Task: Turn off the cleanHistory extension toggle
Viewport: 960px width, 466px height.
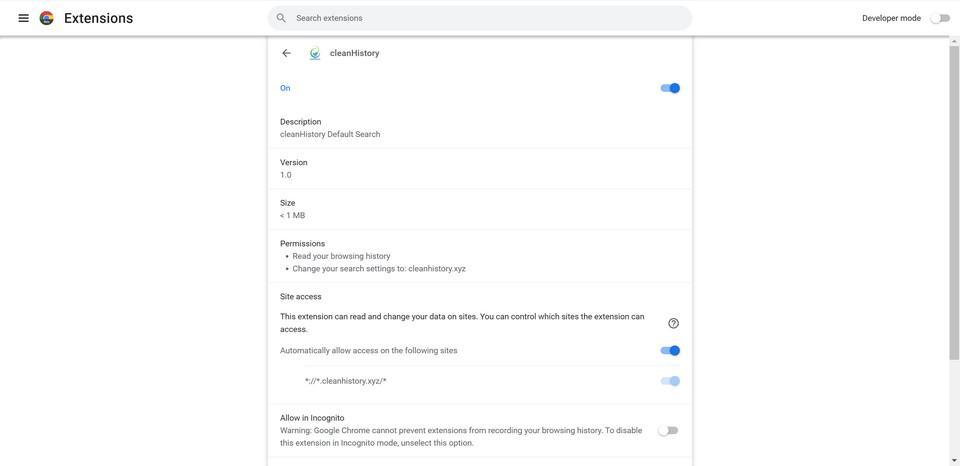Action: click(x=670, y=88)
